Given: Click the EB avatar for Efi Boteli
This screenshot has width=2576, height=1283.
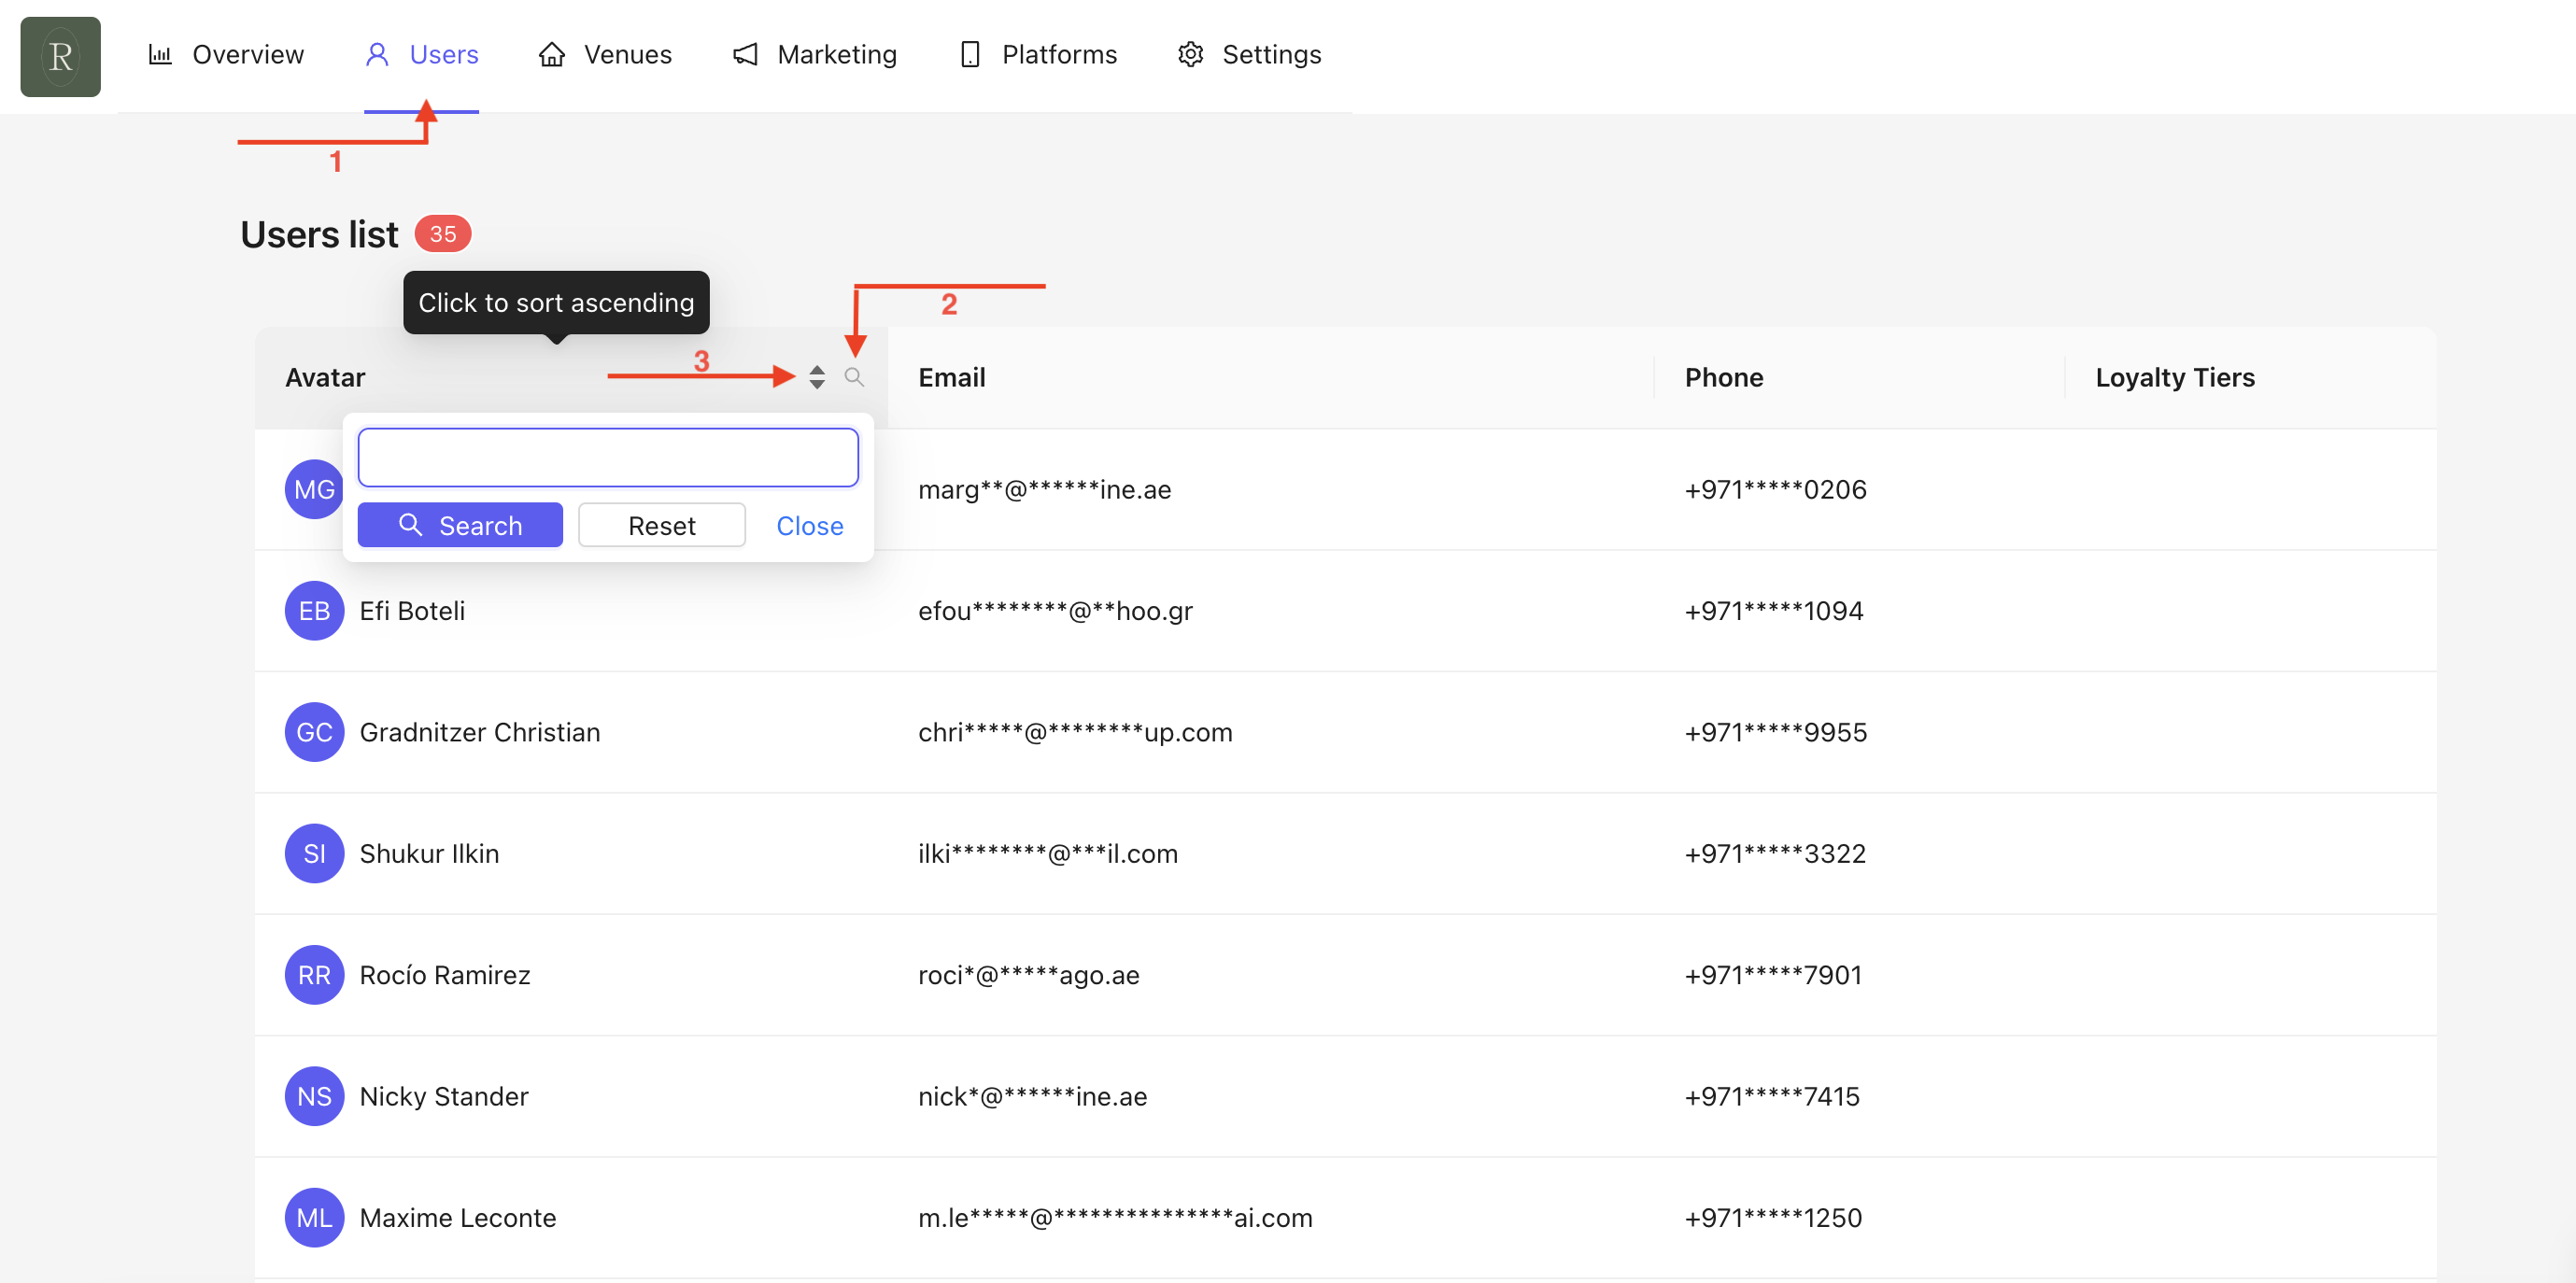Looking at the screenshot, I should pyautogui.click(x=314, y=610).
